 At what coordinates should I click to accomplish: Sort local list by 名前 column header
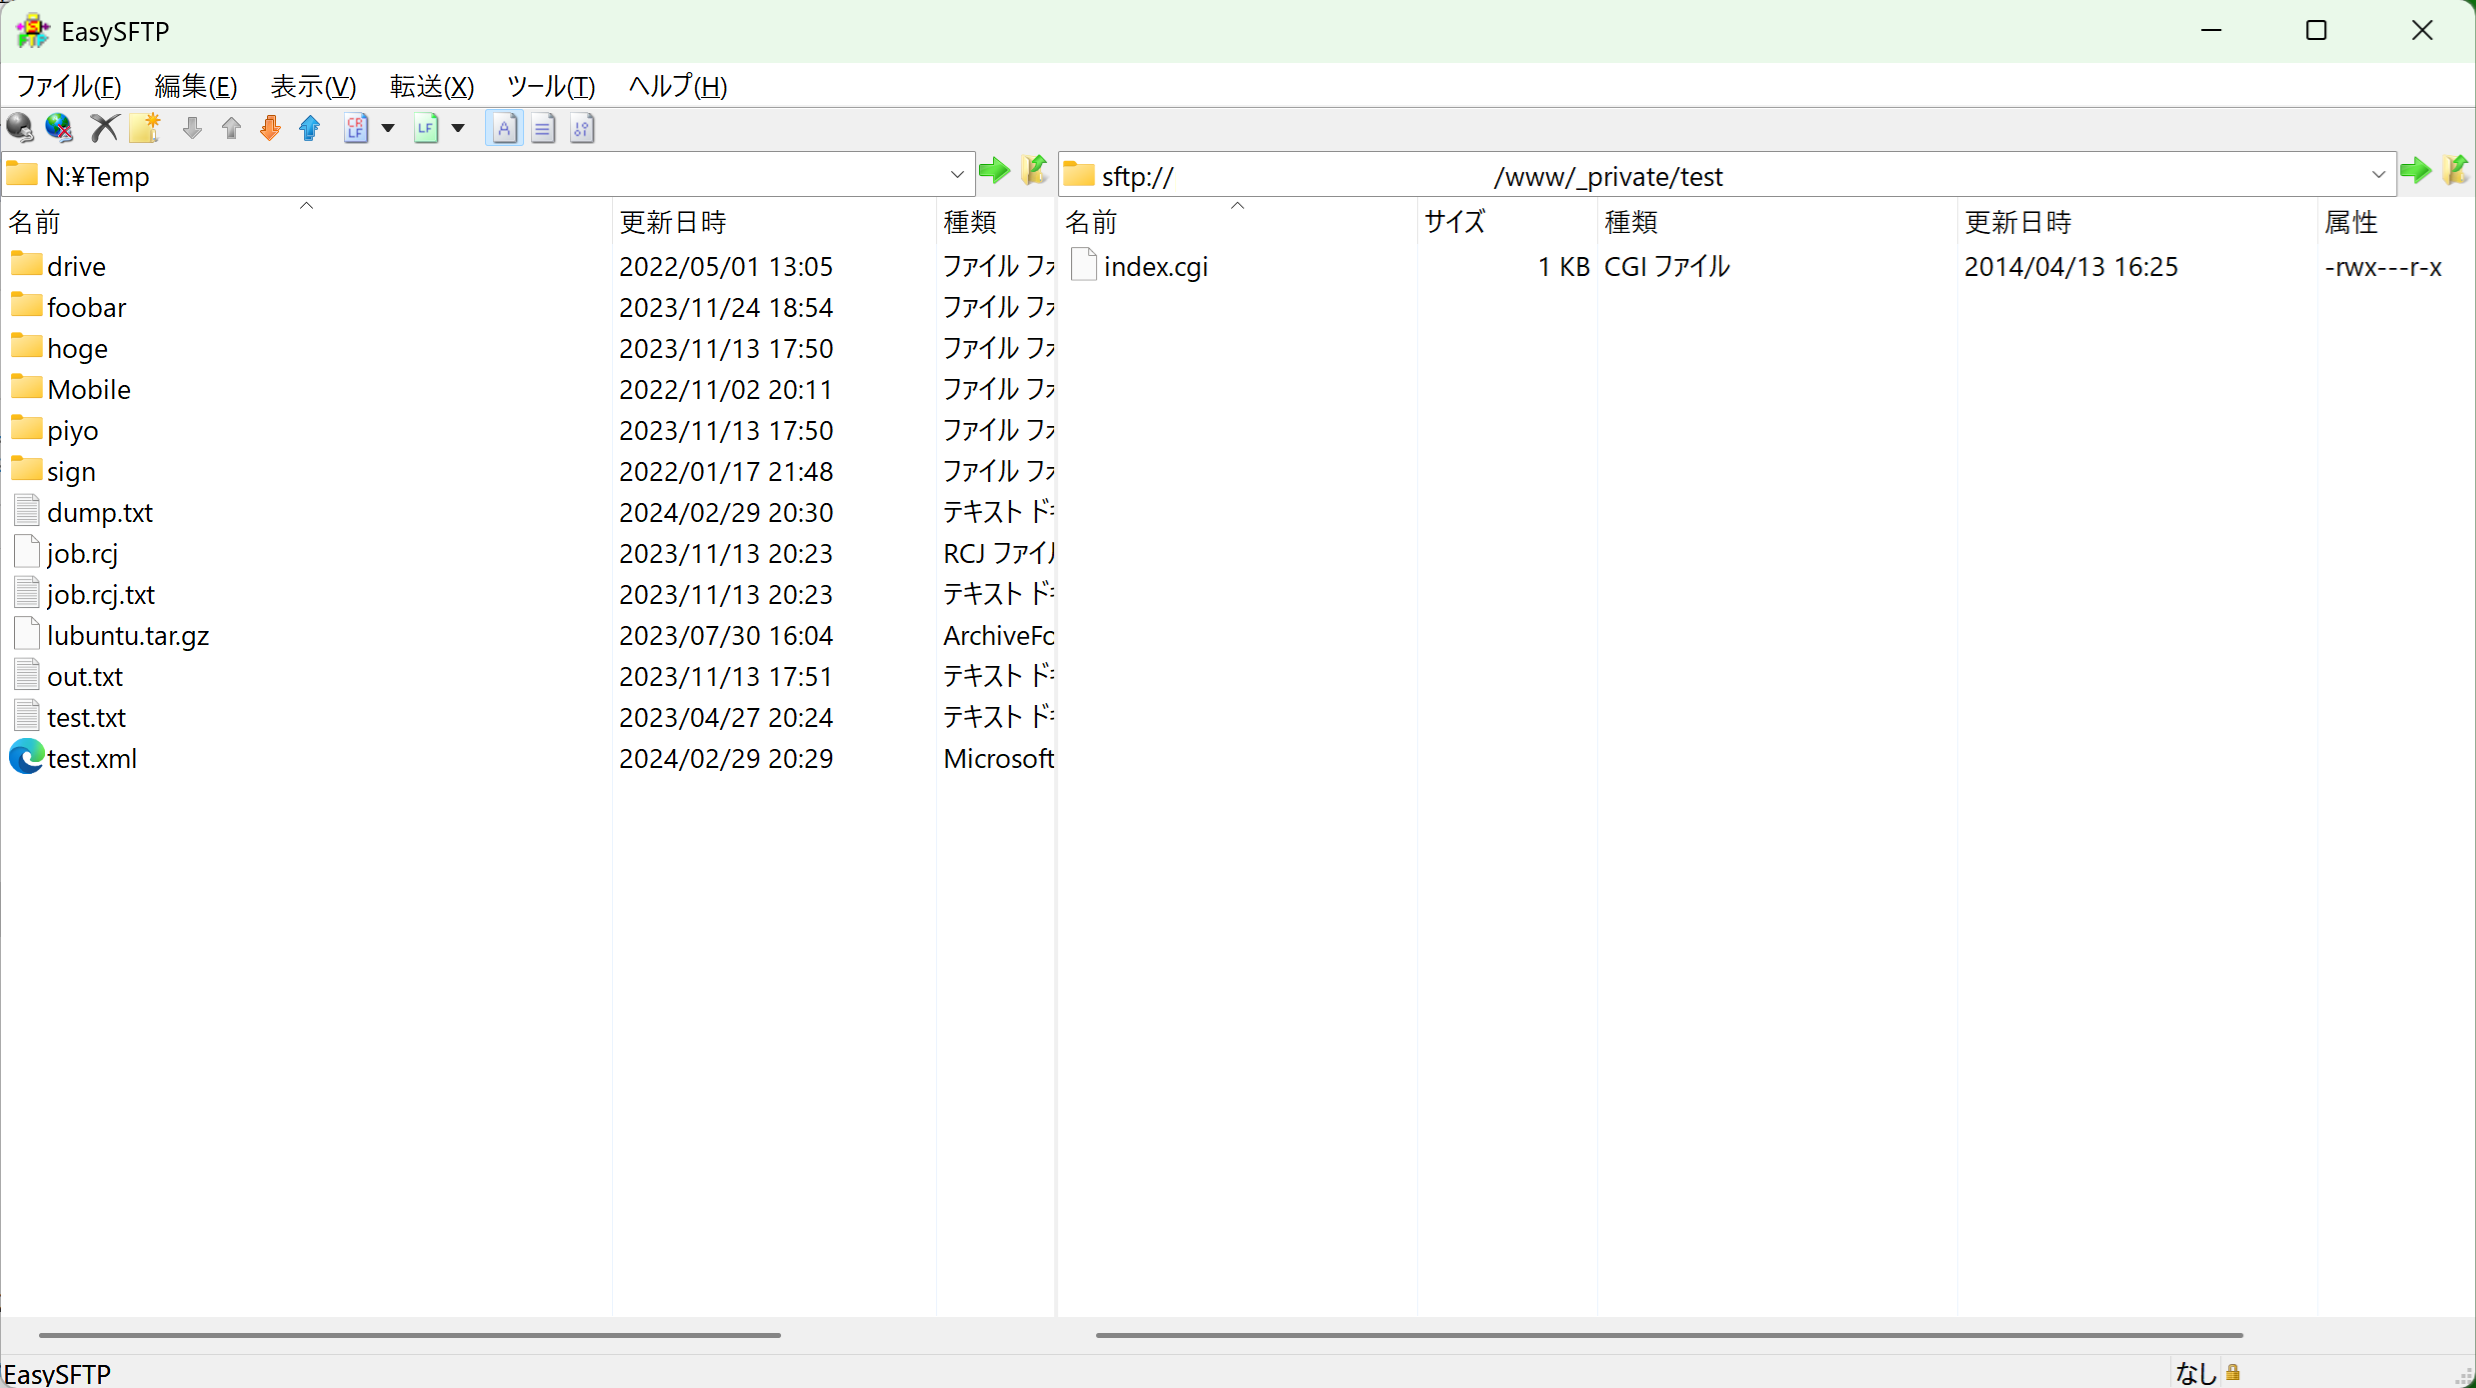click(x=307, y=222)
